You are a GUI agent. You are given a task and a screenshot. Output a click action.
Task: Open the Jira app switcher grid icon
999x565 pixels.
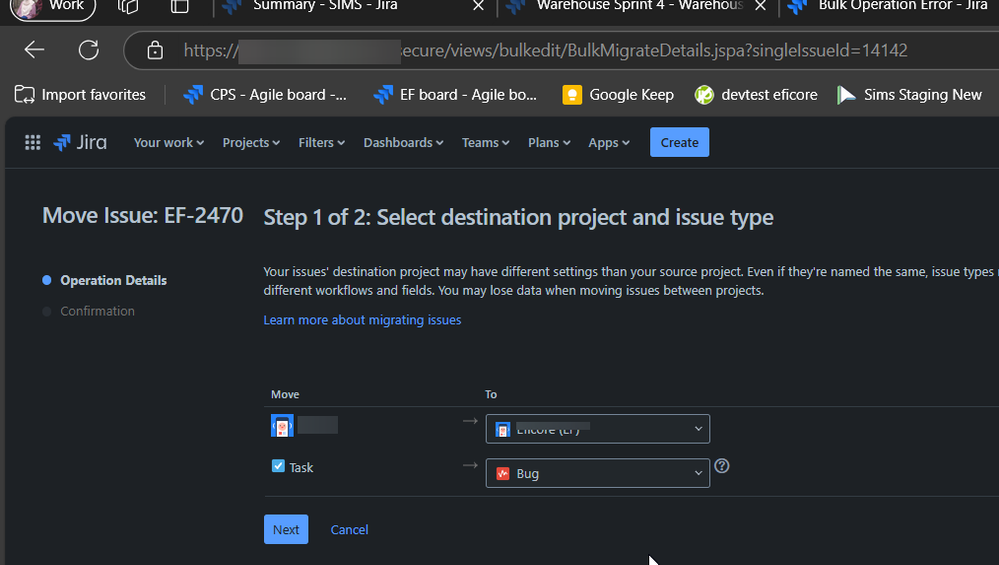pyautogui.click(x=32, y=142)
